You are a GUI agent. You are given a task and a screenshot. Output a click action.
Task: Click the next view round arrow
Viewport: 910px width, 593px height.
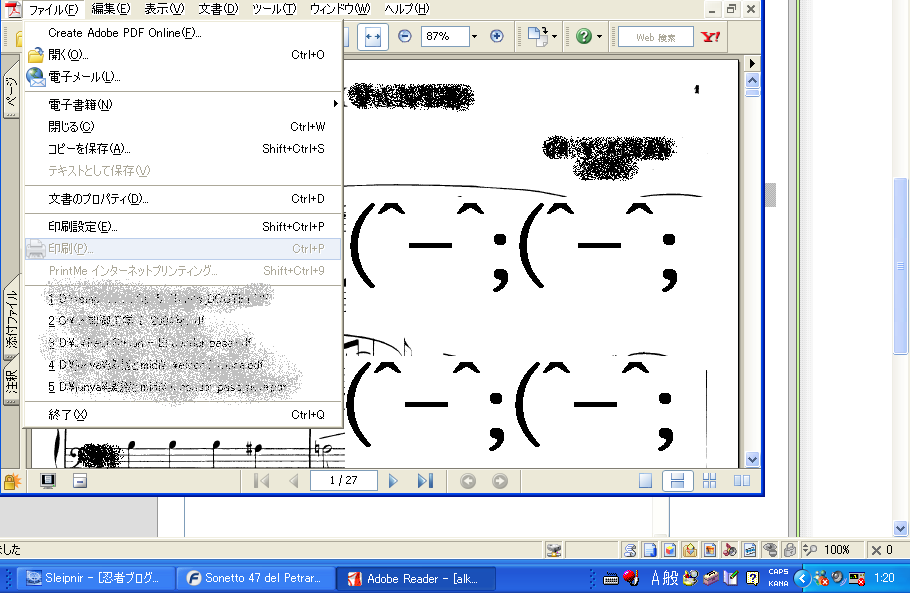click(500, 481)
